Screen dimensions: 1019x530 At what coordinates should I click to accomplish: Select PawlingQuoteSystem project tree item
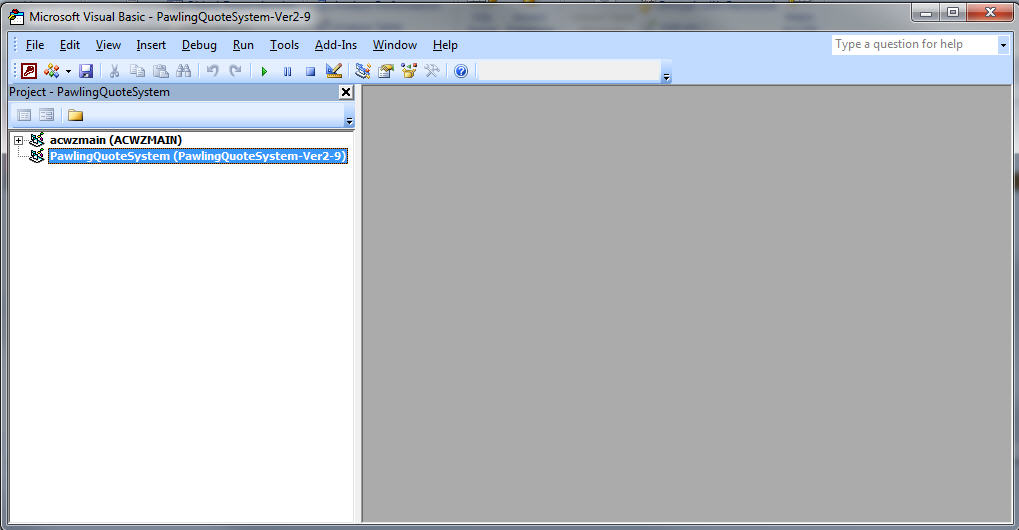pos(198,156)
